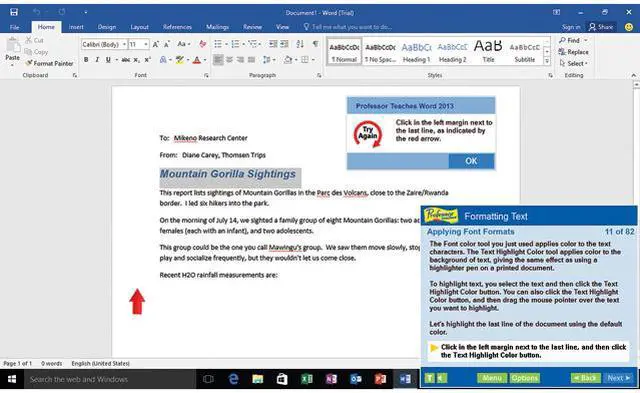Expand the Styles gallery More arrow

[x=547, y=61]
